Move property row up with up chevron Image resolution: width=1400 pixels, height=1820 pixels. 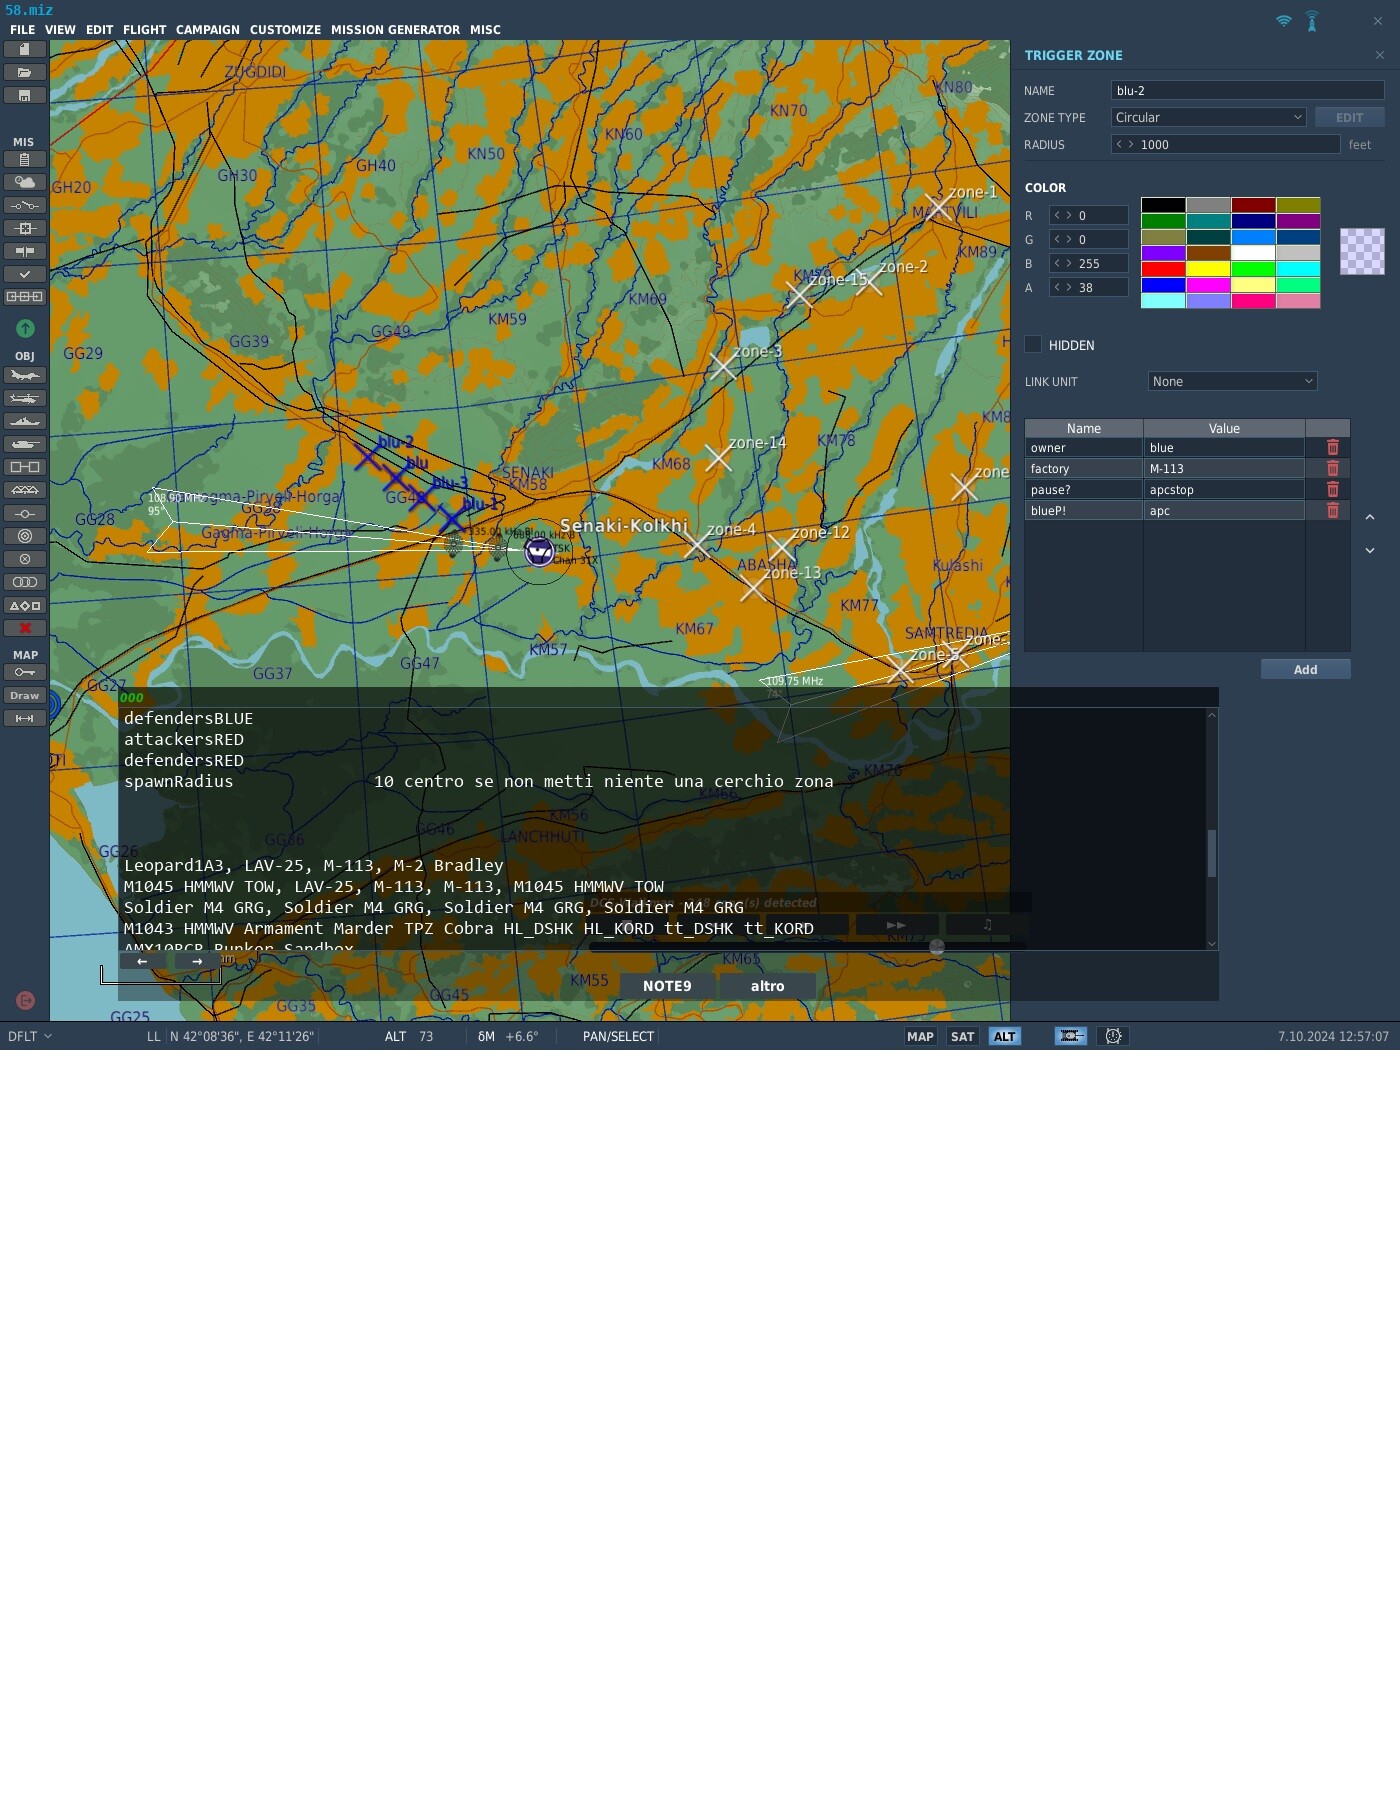1370,517
